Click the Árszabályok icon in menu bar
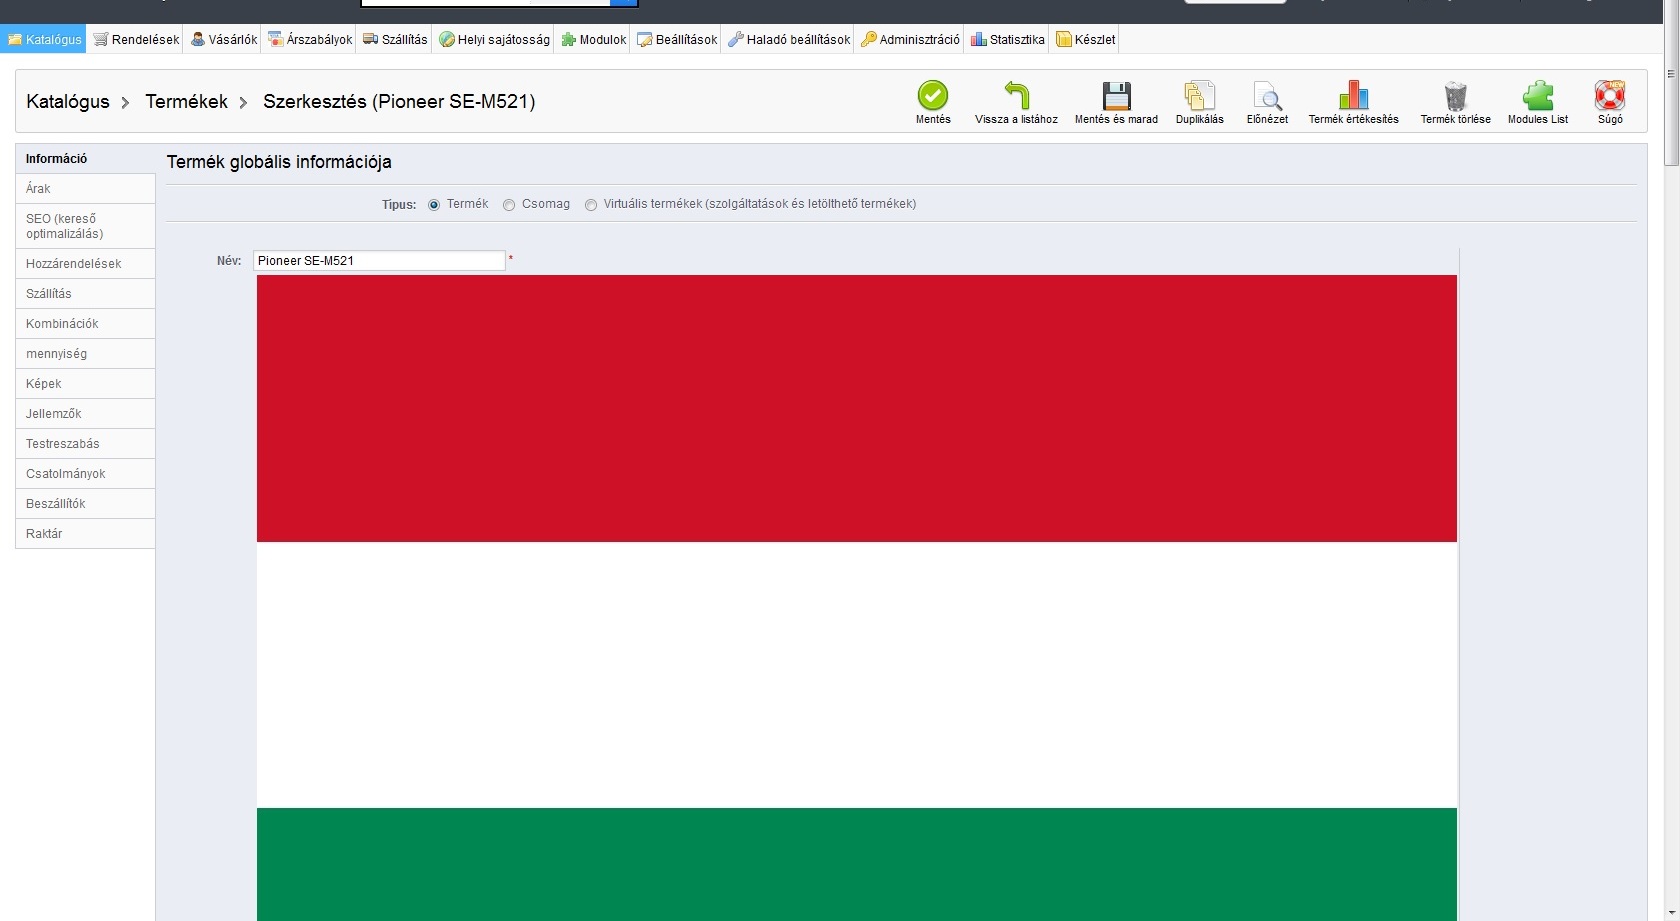 click(x=276, y=40)
